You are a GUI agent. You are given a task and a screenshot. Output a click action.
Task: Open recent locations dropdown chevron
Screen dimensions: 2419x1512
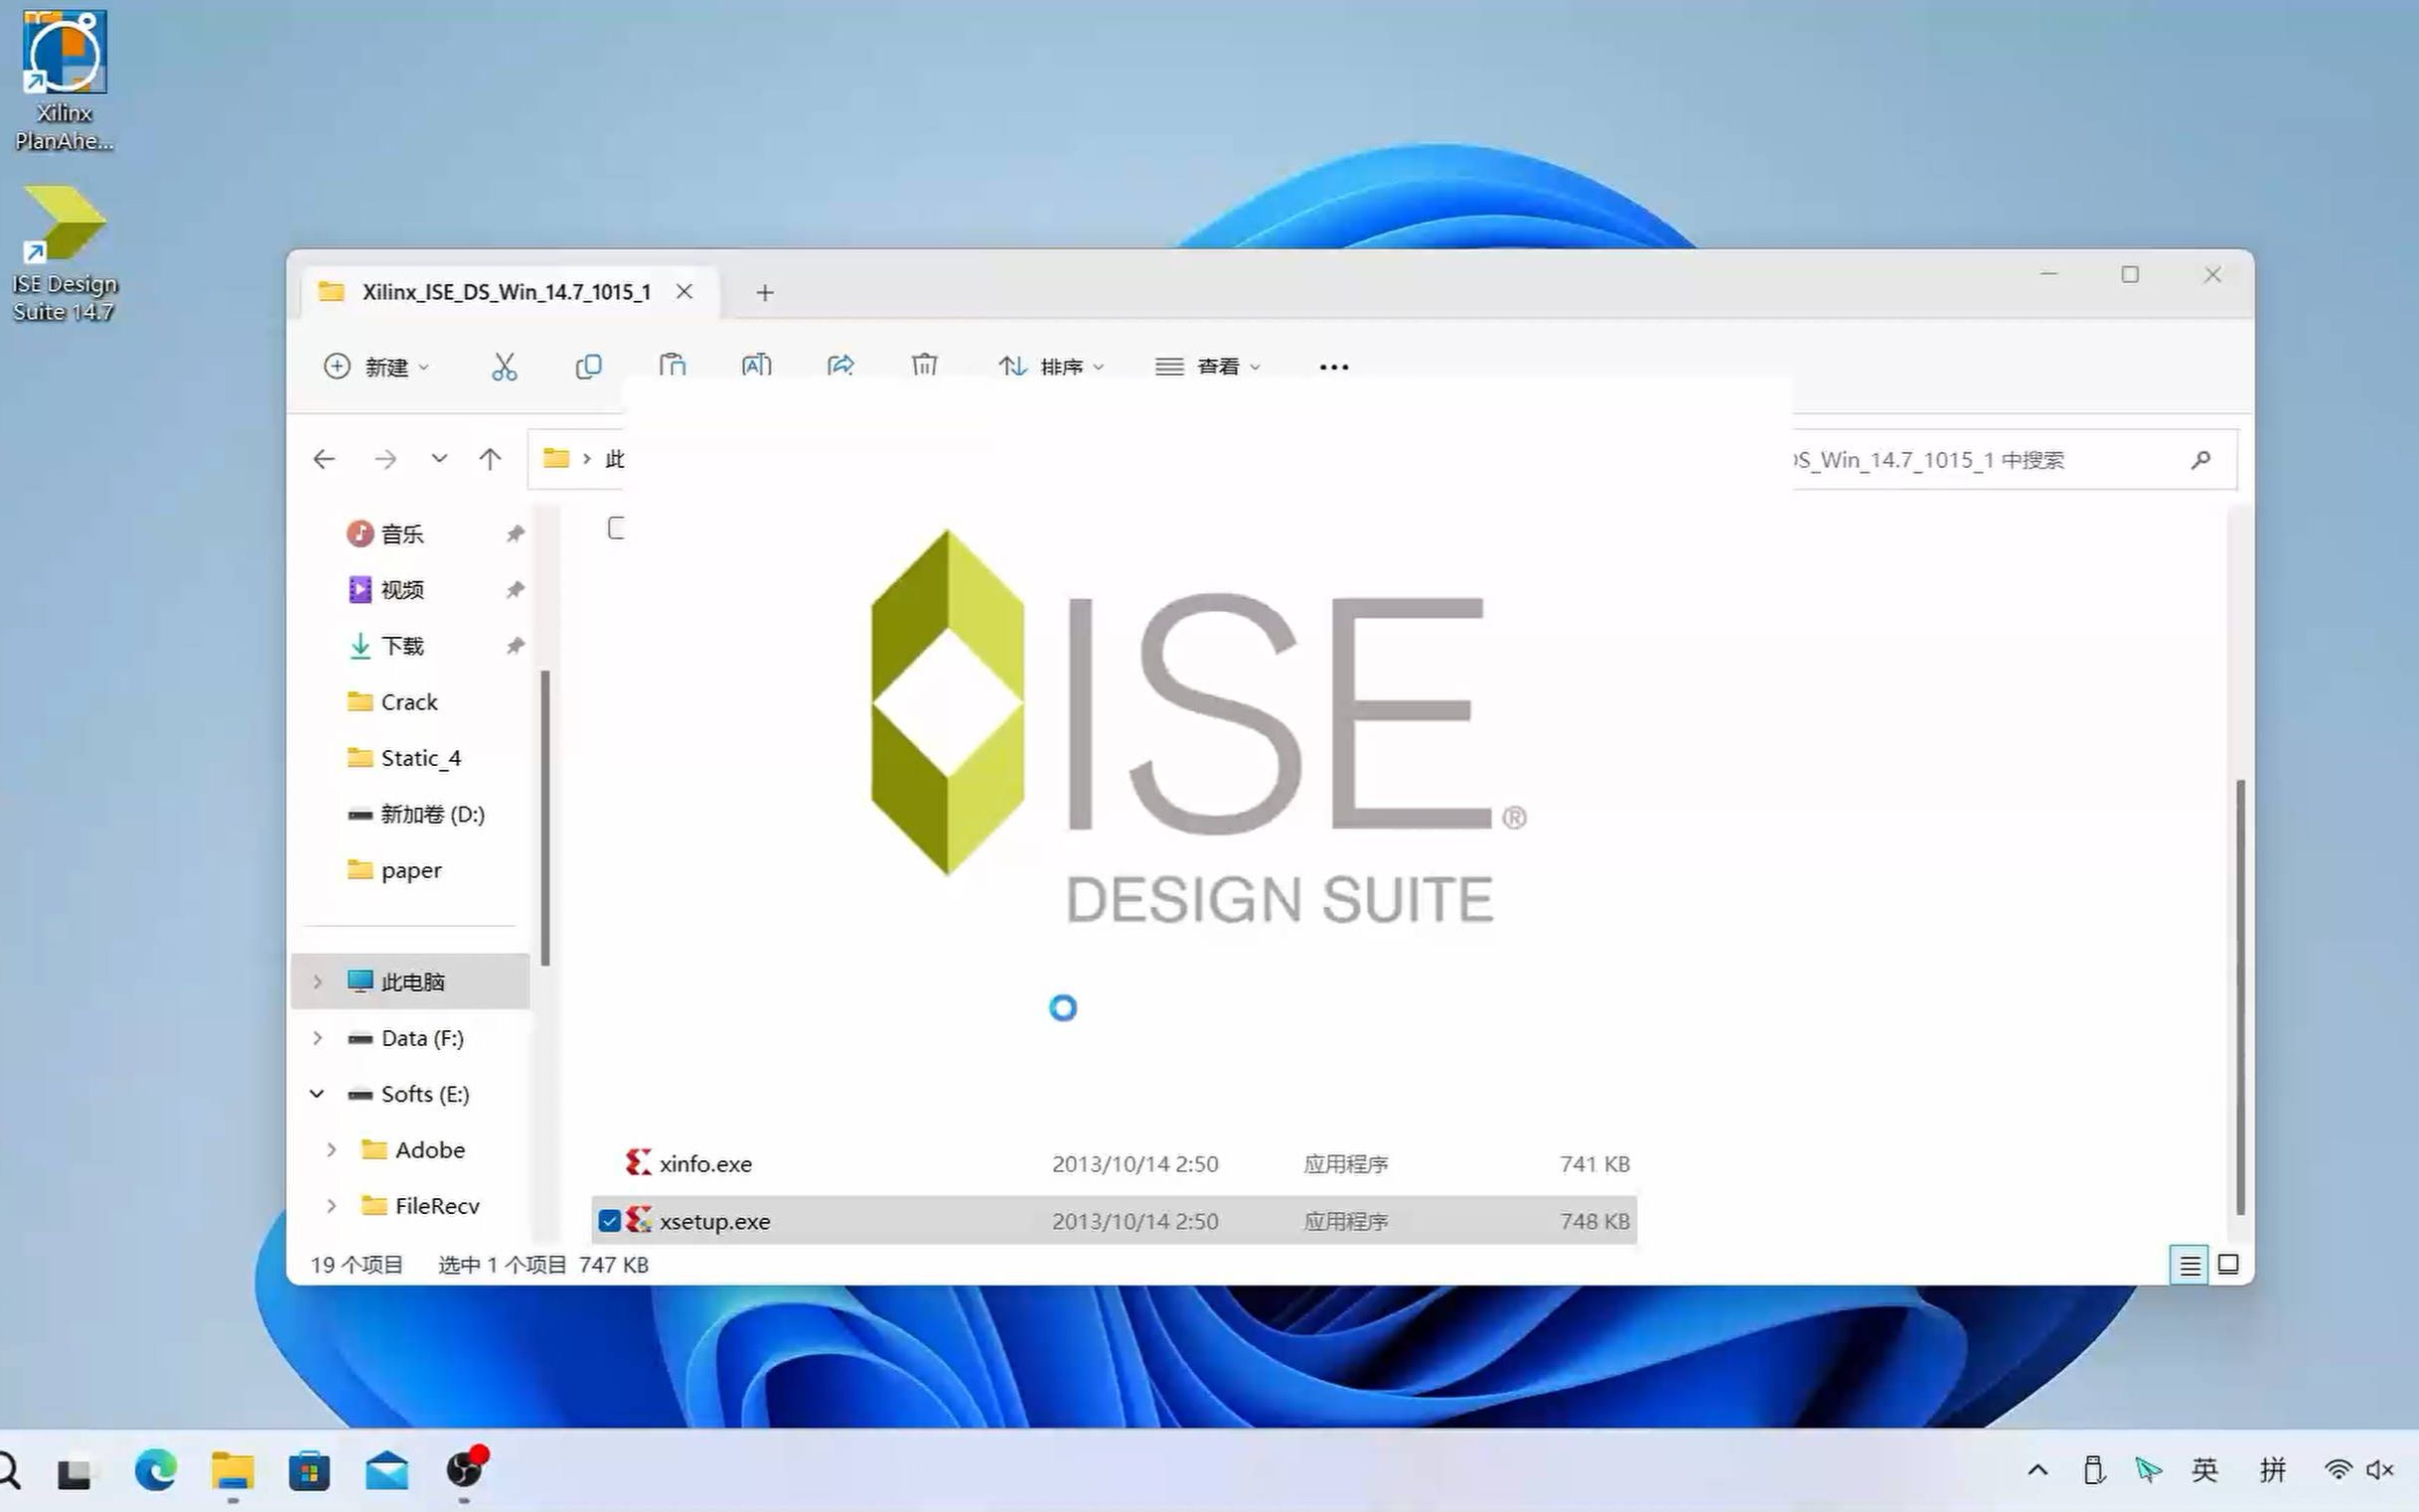point(439,459)
